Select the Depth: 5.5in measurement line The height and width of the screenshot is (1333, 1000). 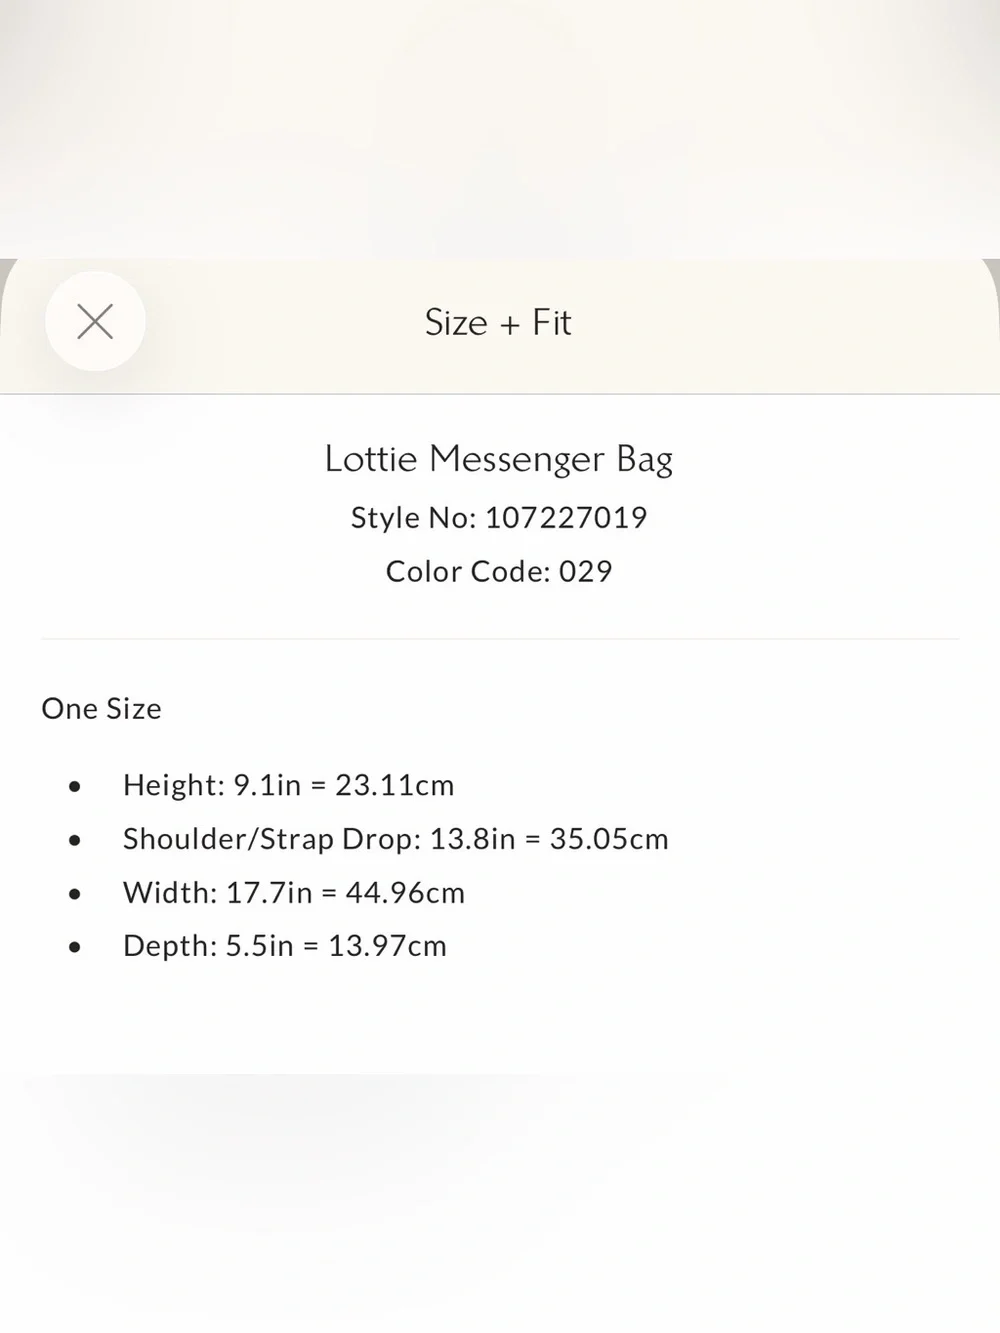(285, 945)
